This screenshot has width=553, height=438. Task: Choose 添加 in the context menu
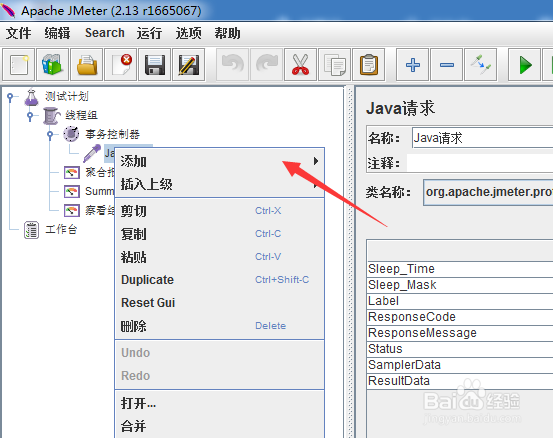click(x=219, y=161)
